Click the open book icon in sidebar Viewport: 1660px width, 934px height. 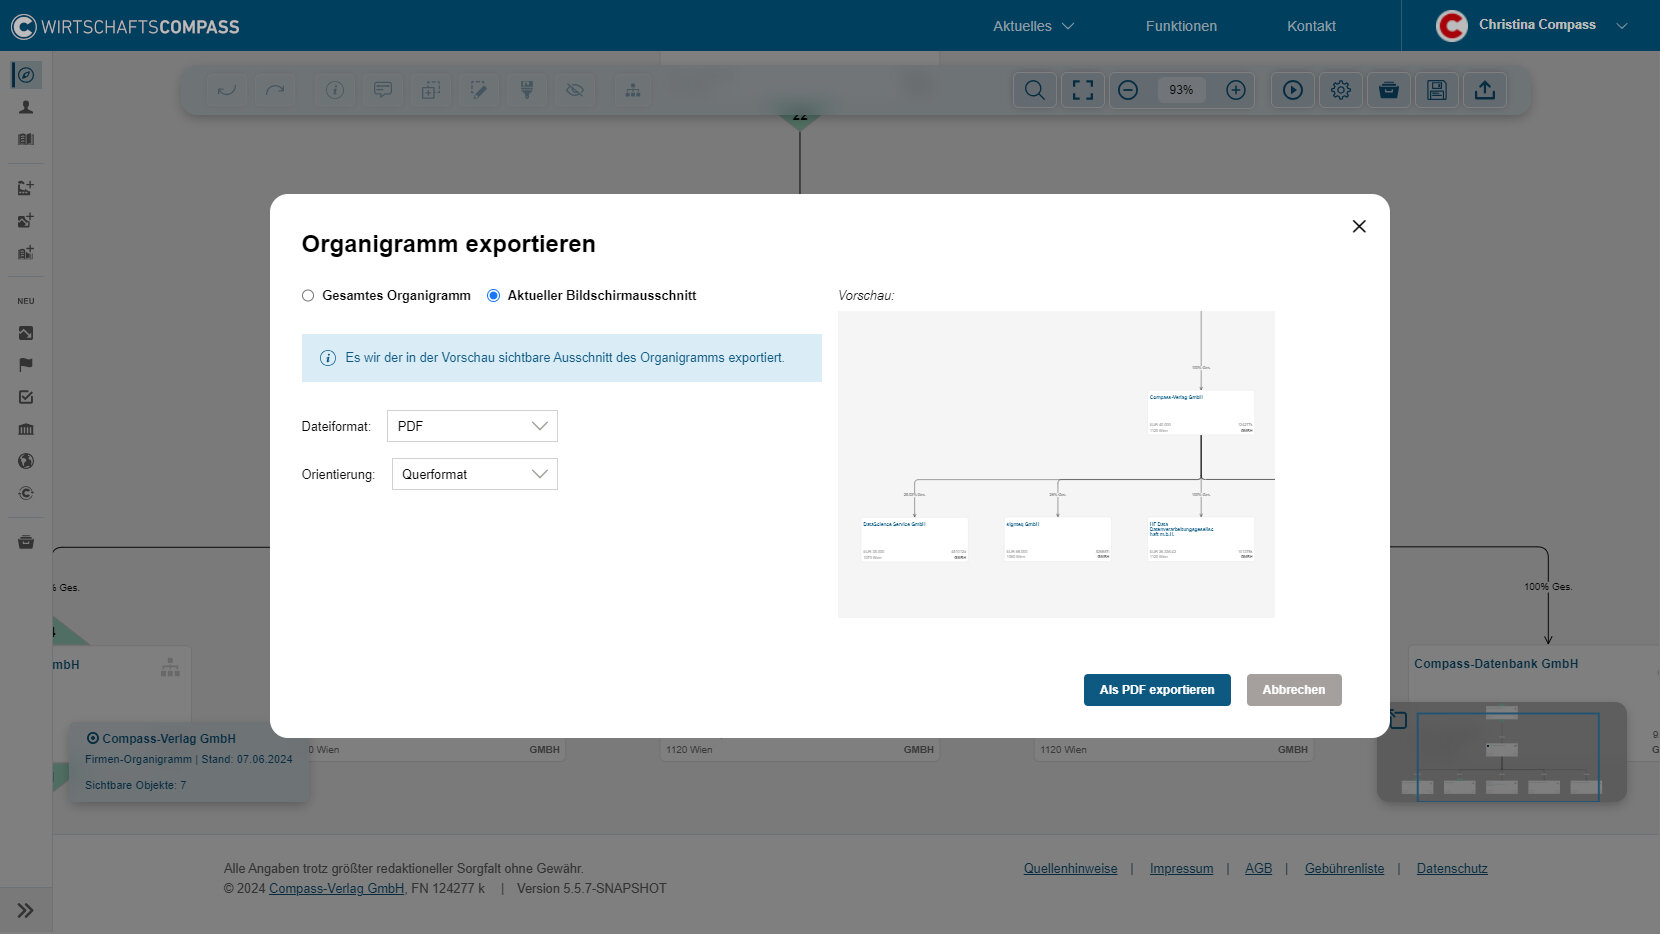[x=26, y=139]
